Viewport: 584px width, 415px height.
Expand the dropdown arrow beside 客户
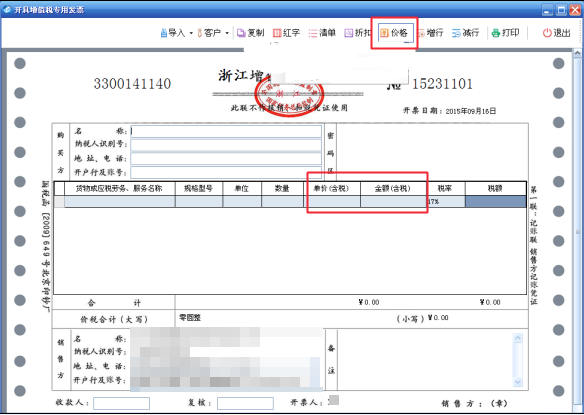227,33
